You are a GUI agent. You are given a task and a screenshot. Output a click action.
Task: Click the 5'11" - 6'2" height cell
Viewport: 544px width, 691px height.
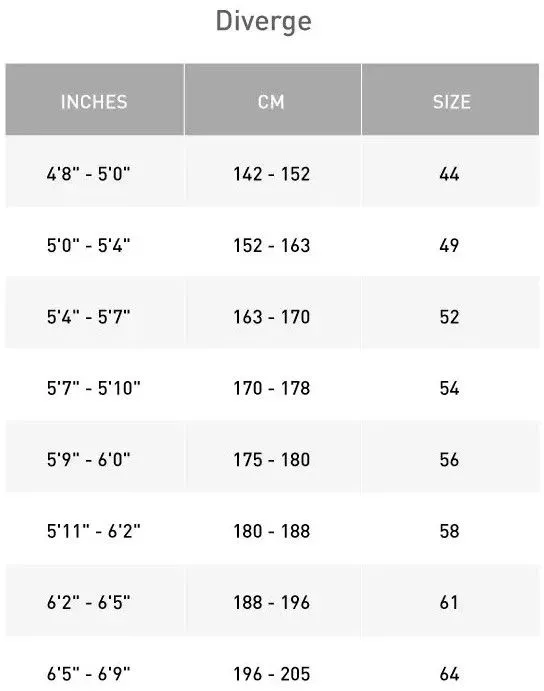pos(94,531)
